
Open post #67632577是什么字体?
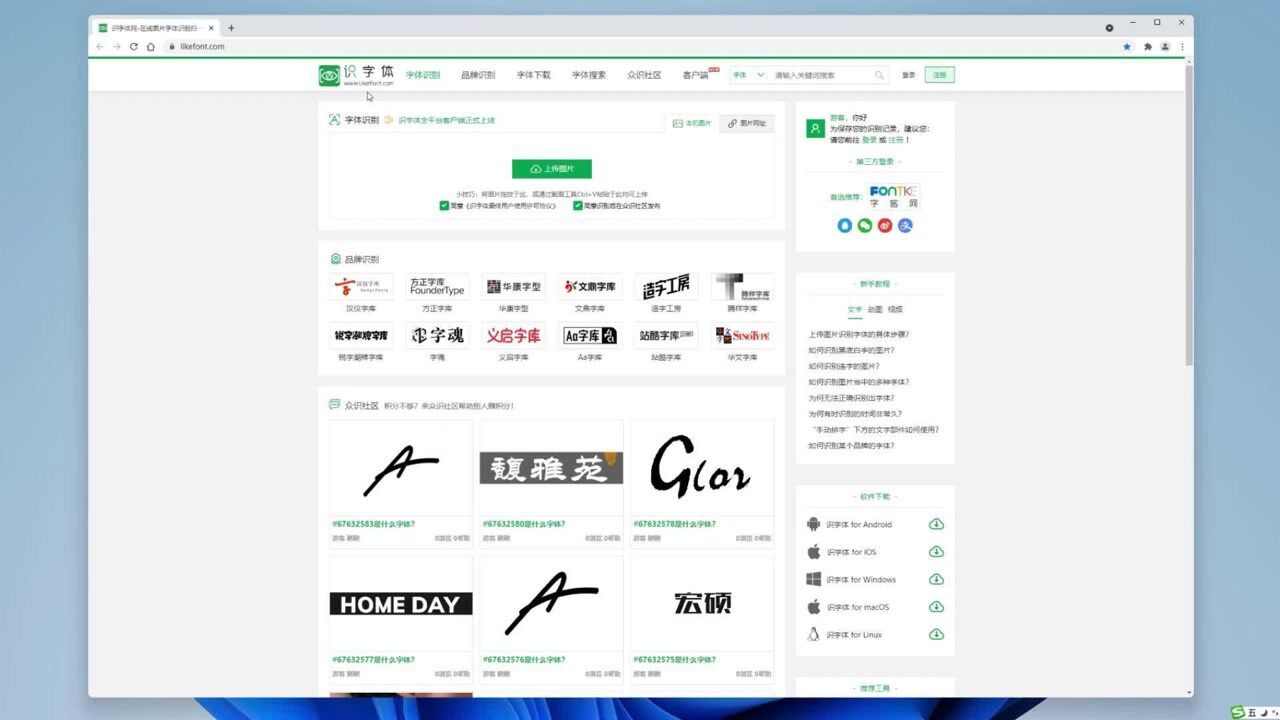(373, 659)
